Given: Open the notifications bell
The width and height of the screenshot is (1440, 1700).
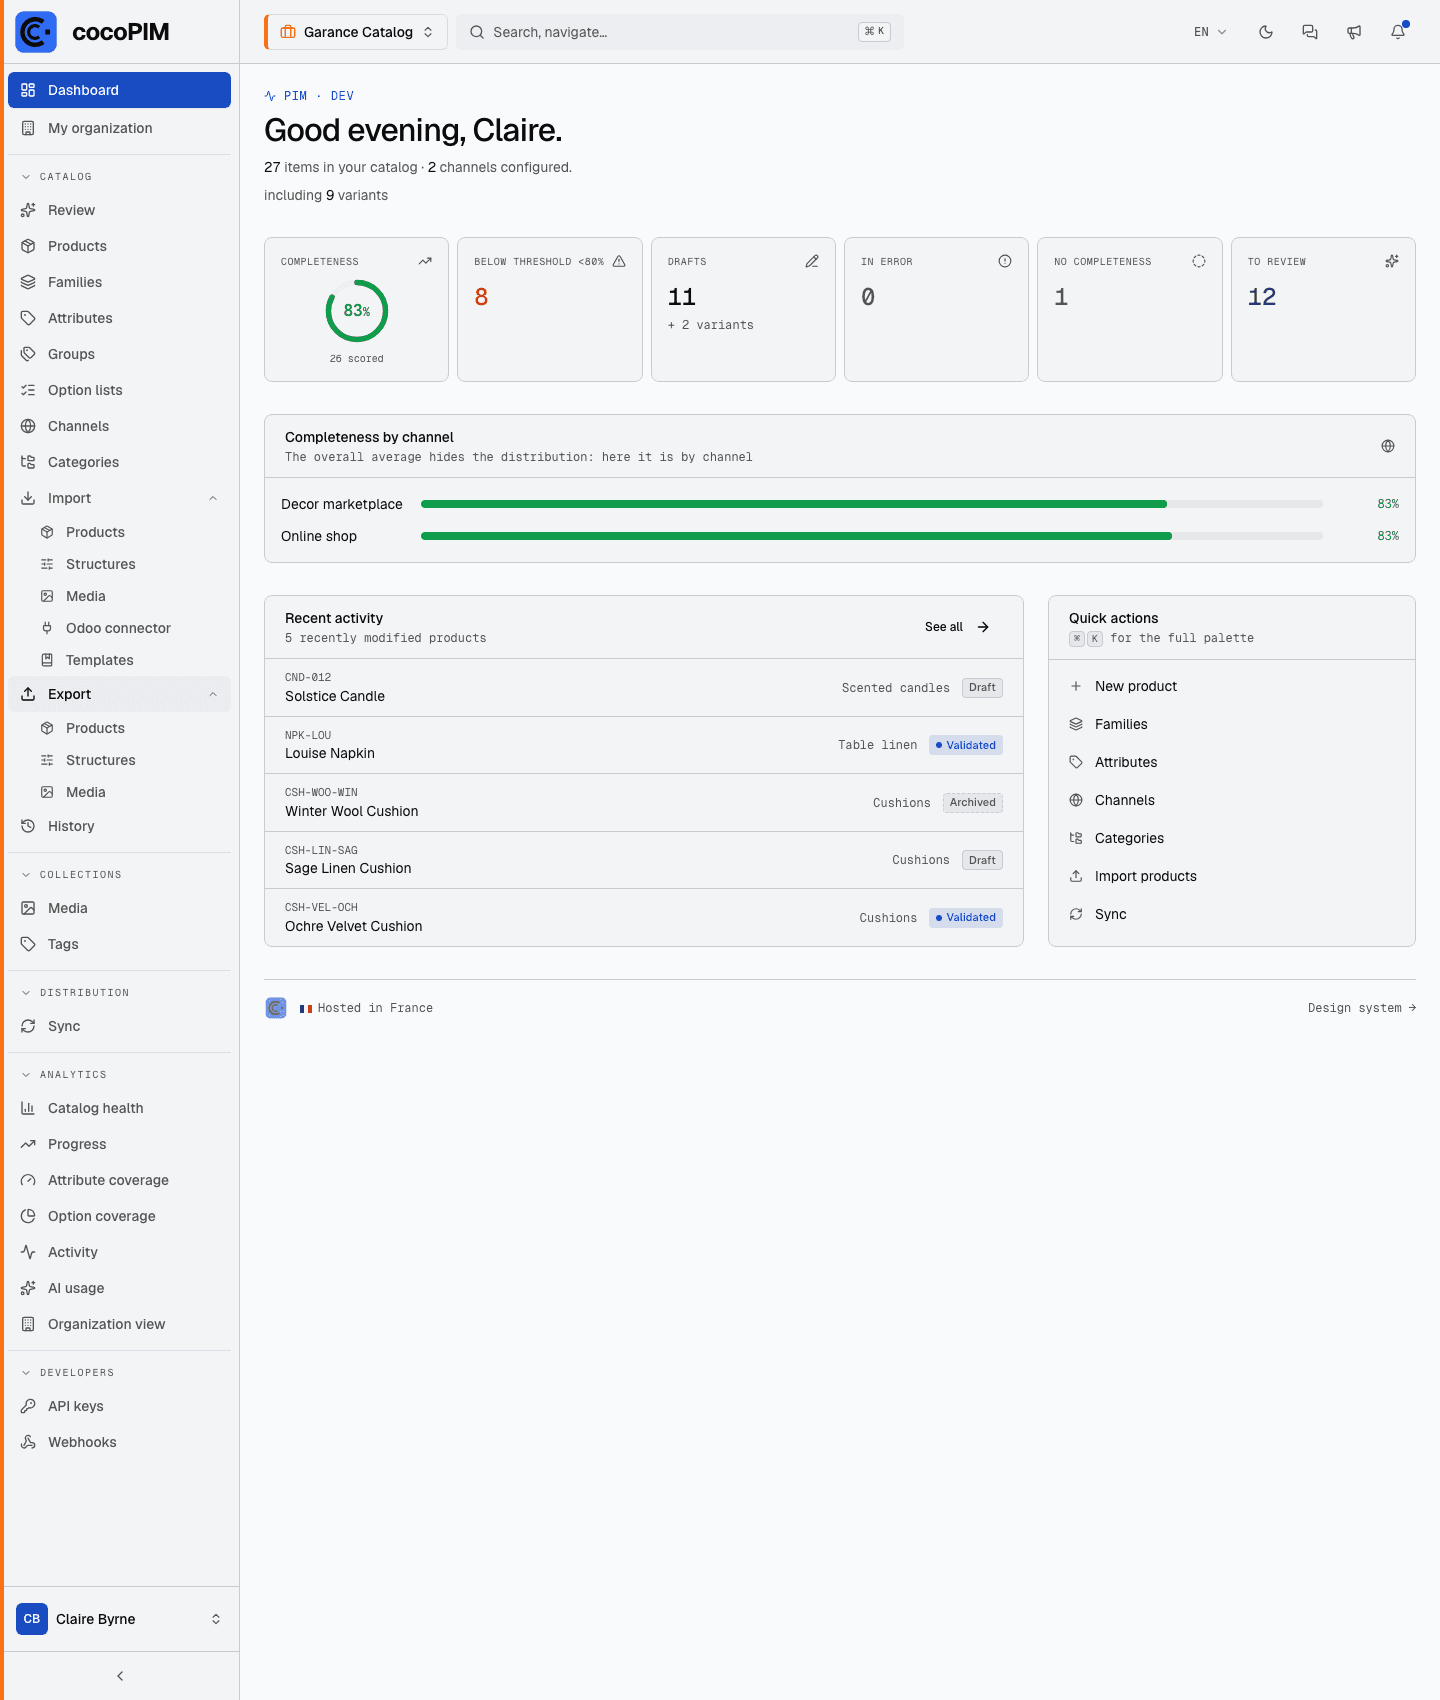Looking at the screenshot, I should 1398,32.
